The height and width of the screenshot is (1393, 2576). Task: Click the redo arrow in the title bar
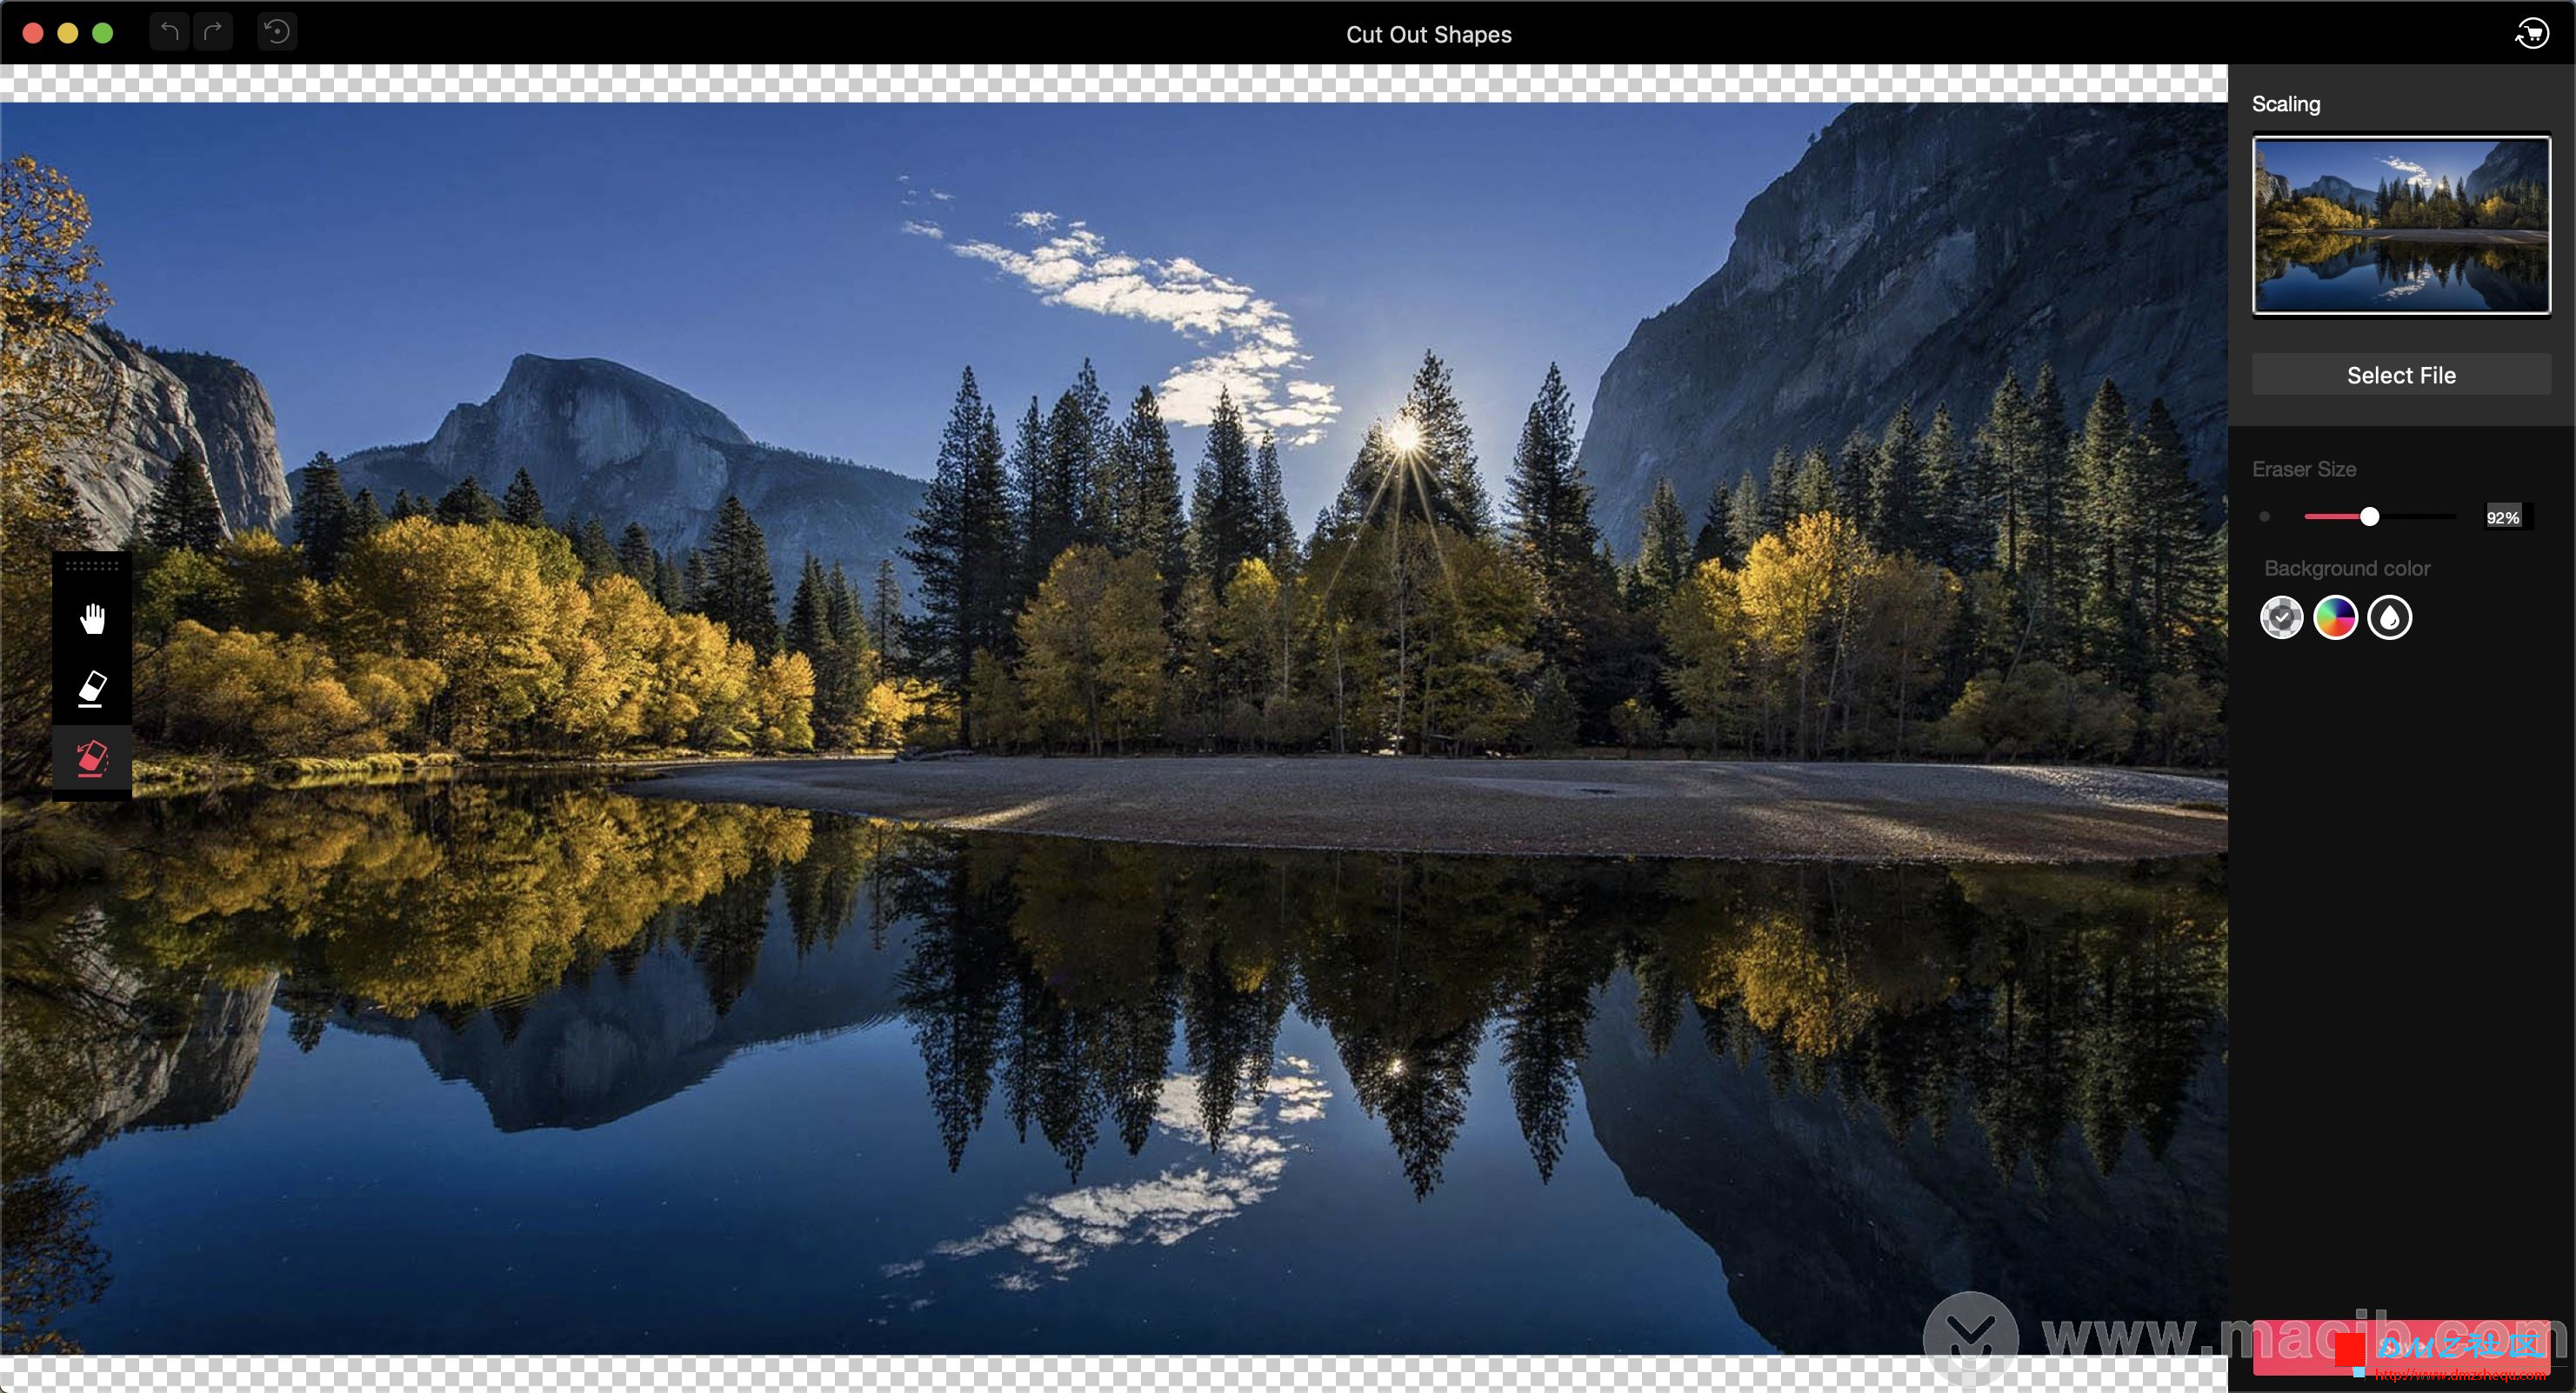pyautogui.click(x=213, y=32)
